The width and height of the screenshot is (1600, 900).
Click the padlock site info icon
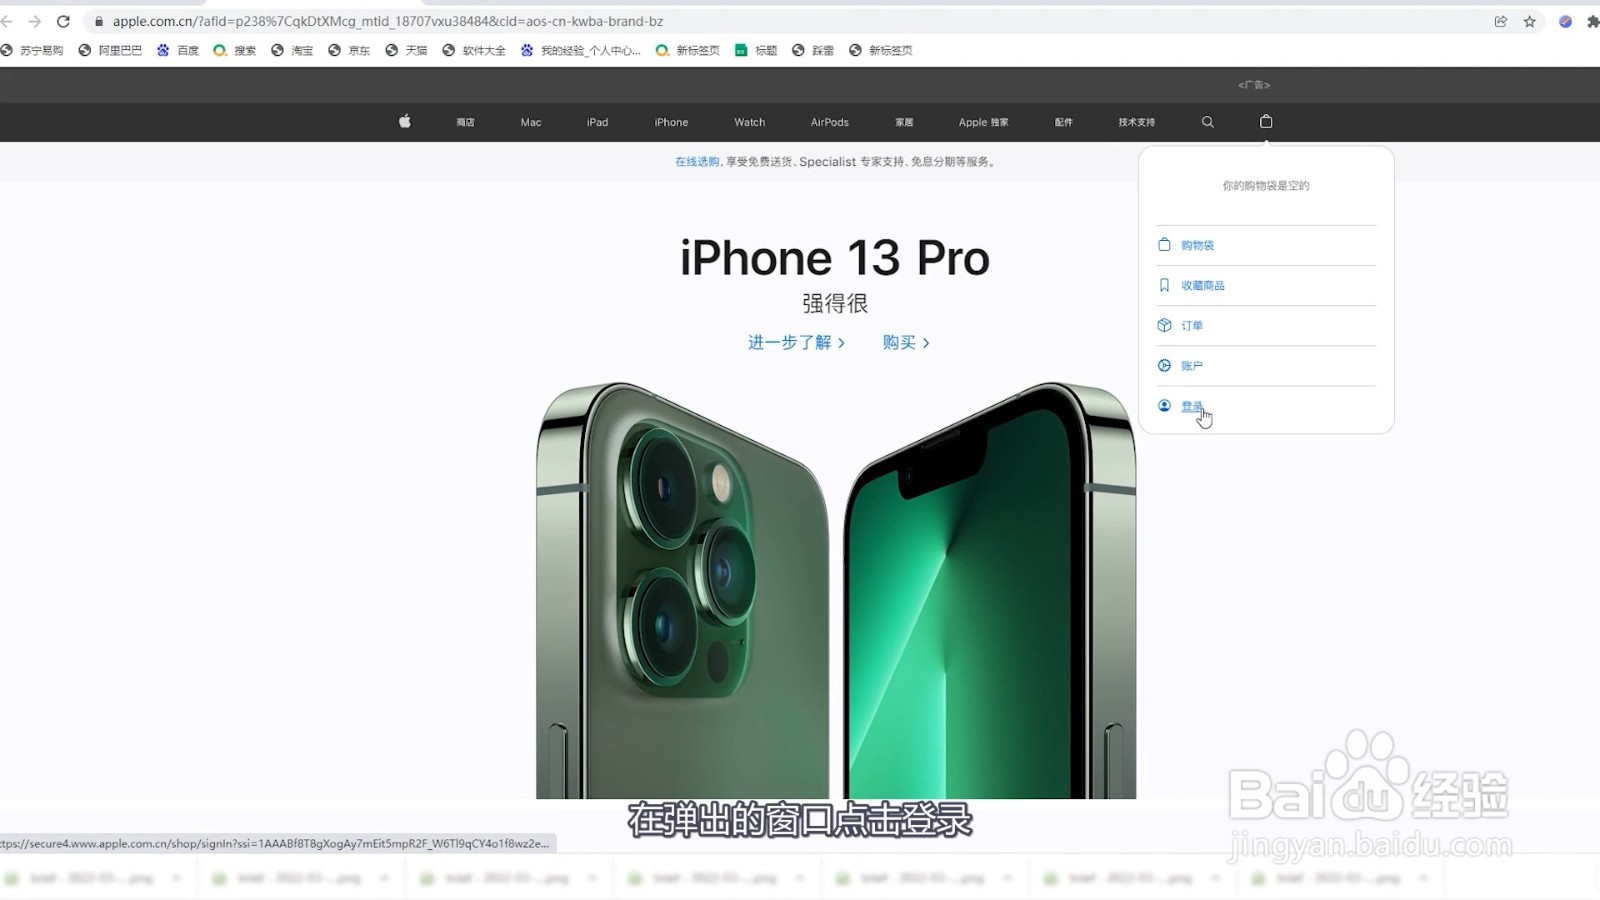[x=98, y=21]
